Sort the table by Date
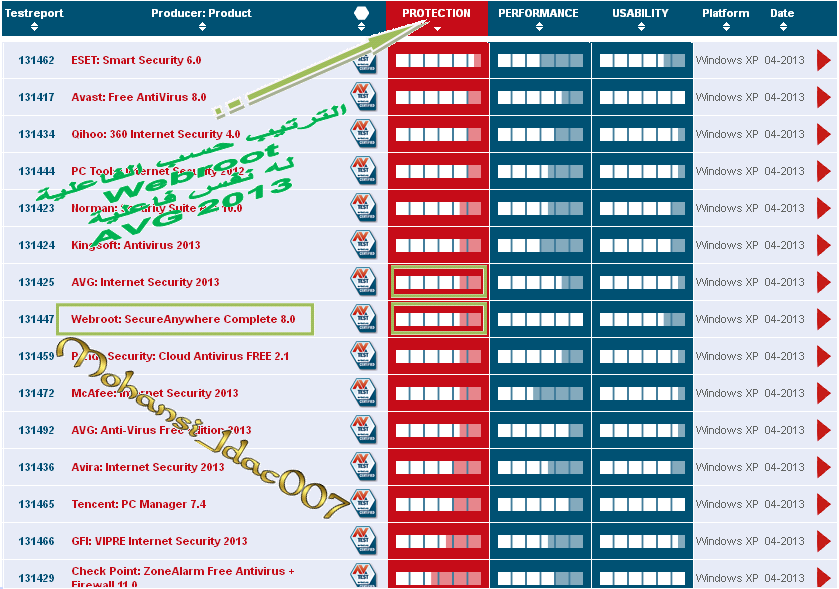Image resolution: width=839 pixels, height=589 pixels. coord(782,18)
